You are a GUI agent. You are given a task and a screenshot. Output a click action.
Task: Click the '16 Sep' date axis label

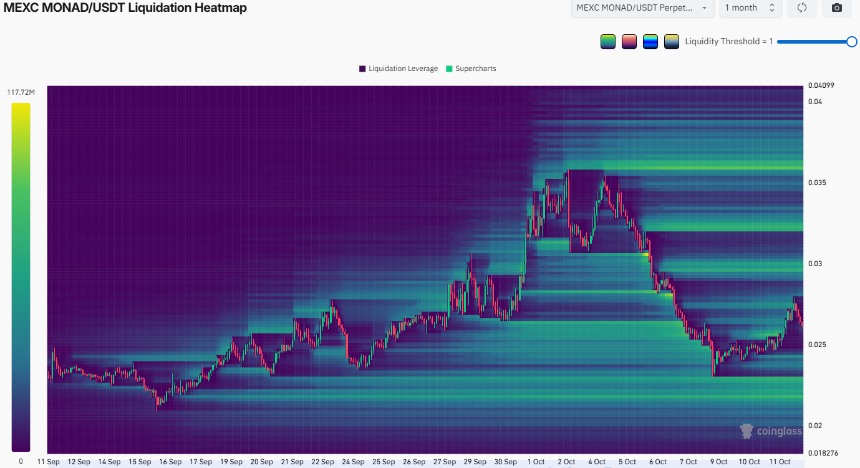tap(170, 462)
